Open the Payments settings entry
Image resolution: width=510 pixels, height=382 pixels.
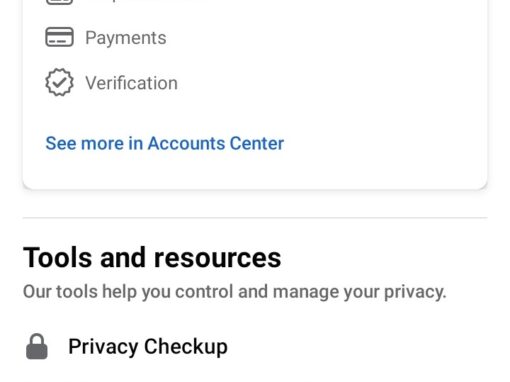(255, 37)
